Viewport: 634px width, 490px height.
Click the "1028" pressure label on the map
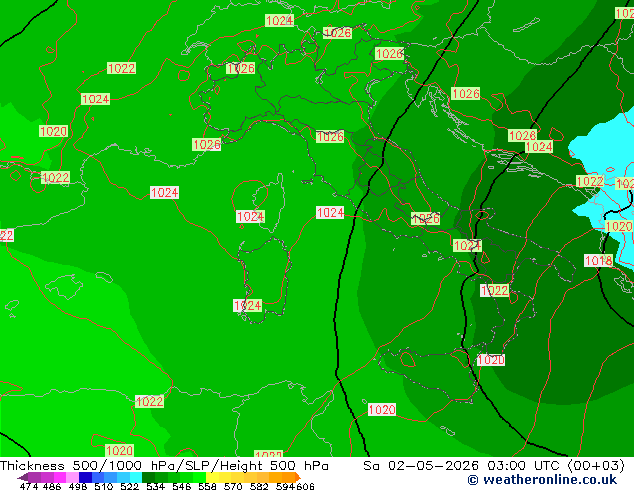pos(522,135)
